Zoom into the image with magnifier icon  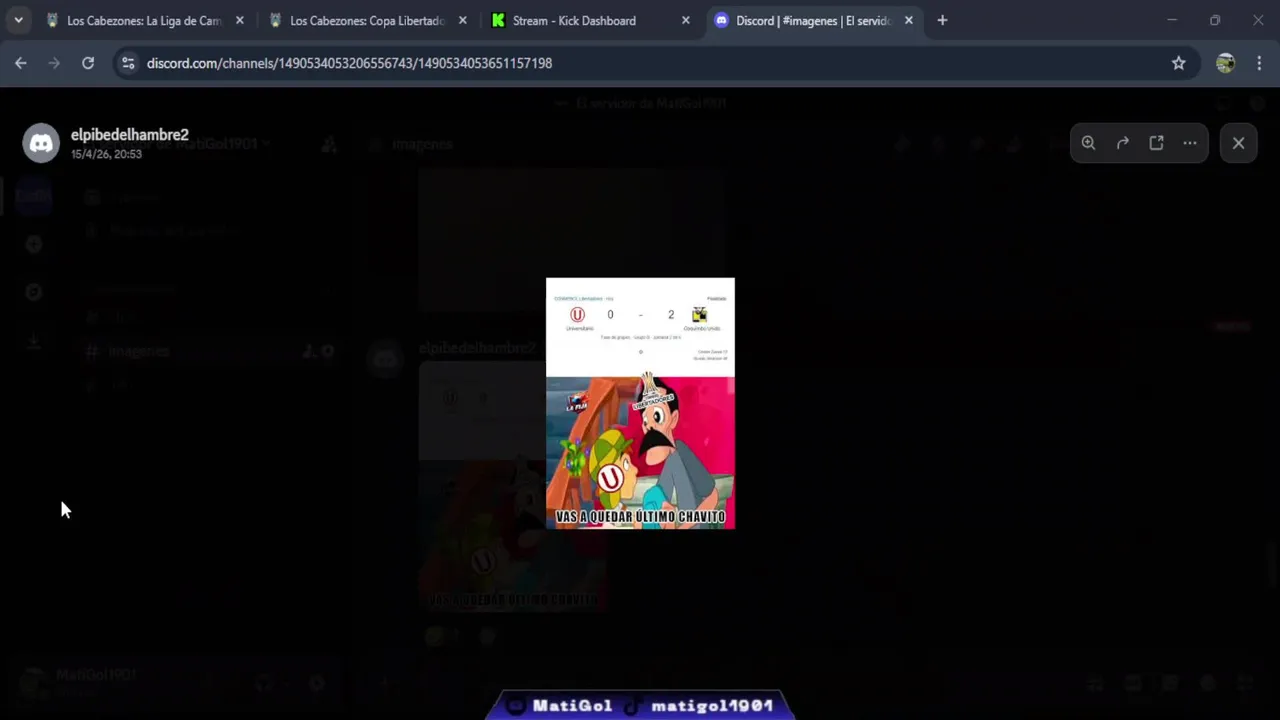(1088, 143)
